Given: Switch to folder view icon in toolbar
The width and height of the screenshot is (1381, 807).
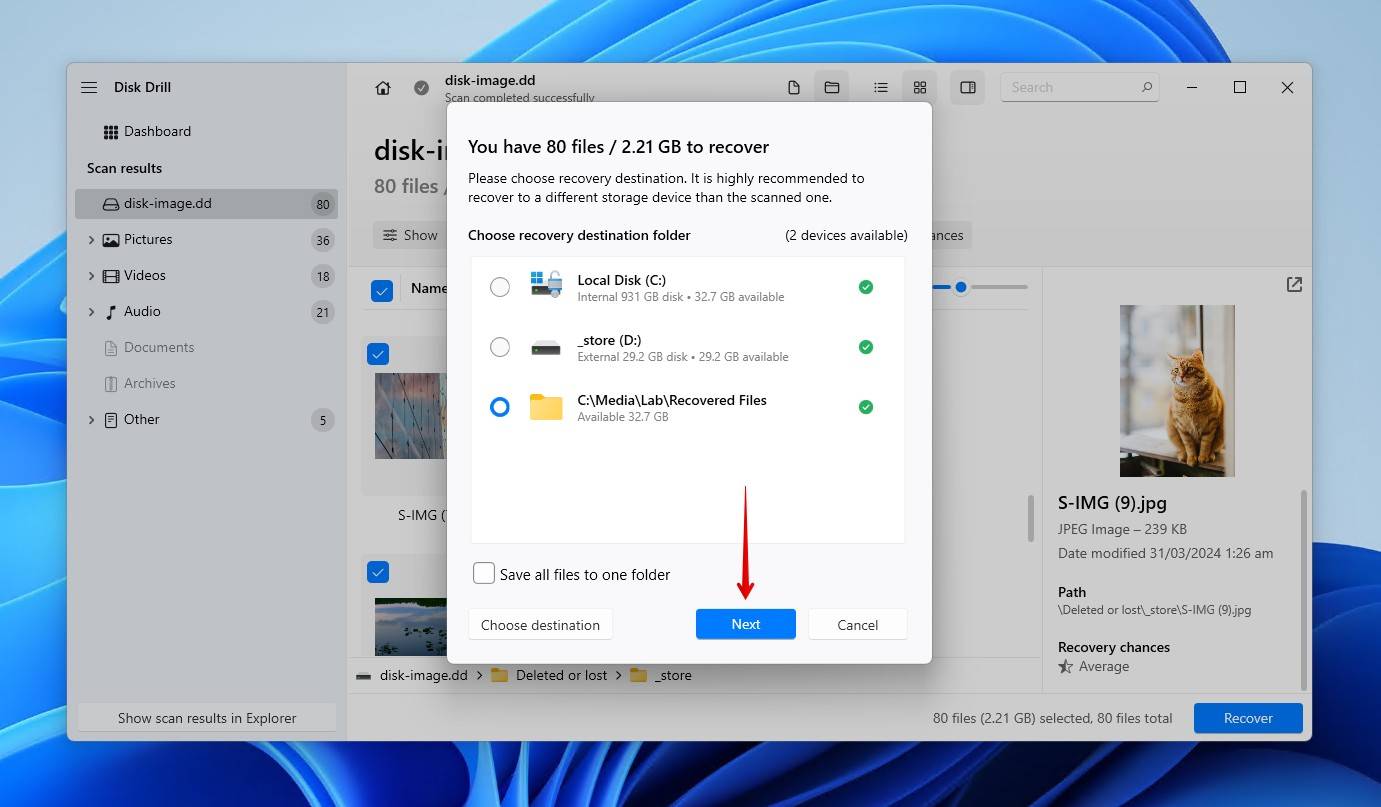Looking at the screenshot, I should [x=832, y=88].
